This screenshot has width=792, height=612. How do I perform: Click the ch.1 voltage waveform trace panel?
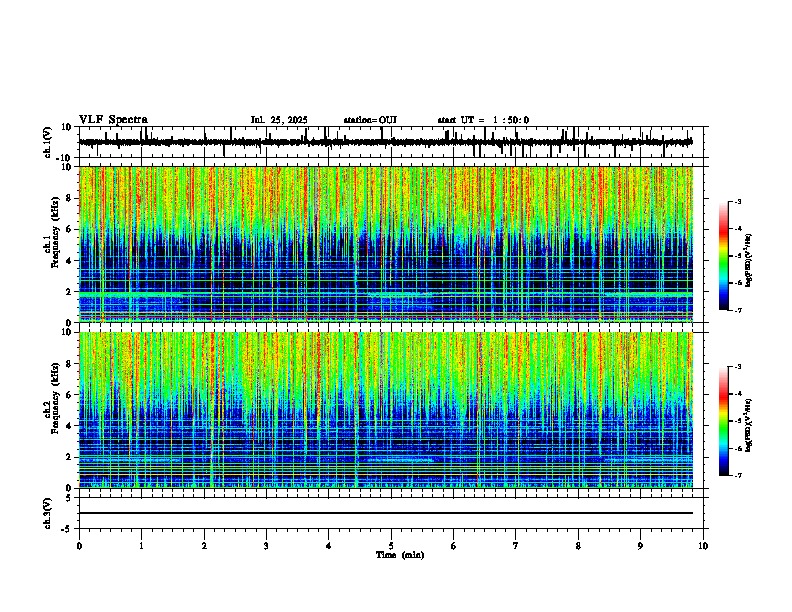click(x=391, y=142)
